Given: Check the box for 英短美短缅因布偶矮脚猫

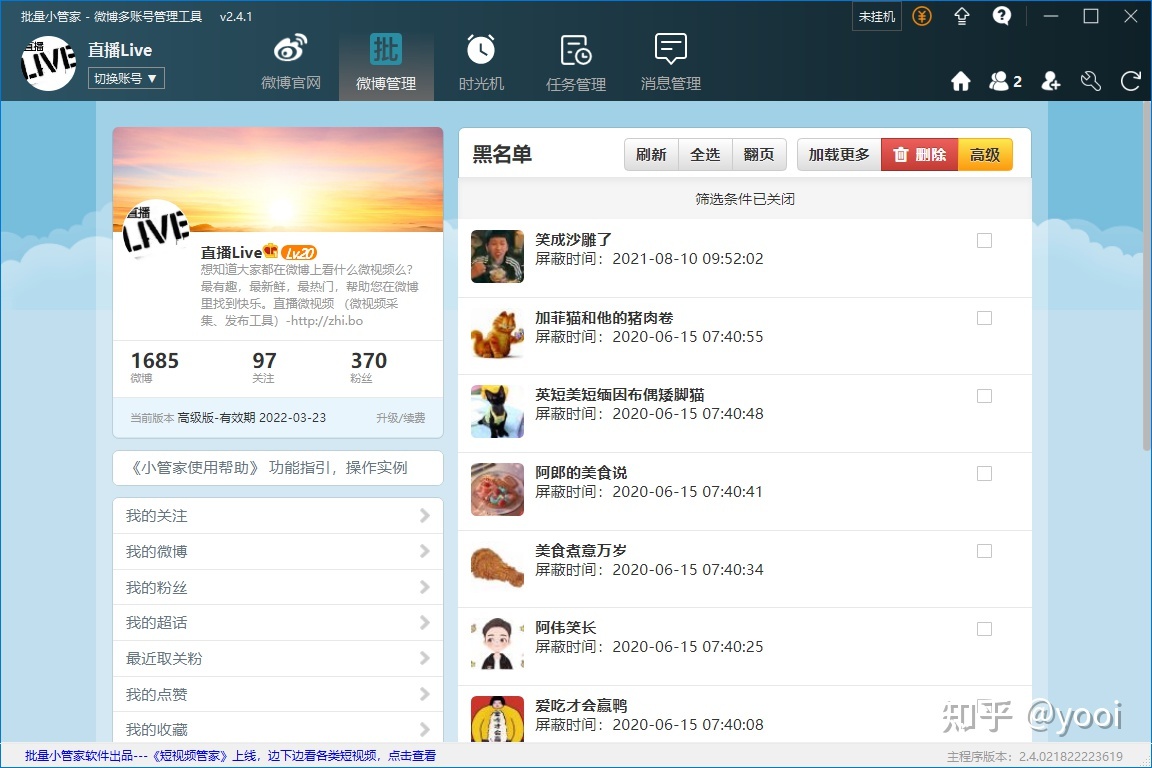Looking at the screenshot, I should (984, 396).
